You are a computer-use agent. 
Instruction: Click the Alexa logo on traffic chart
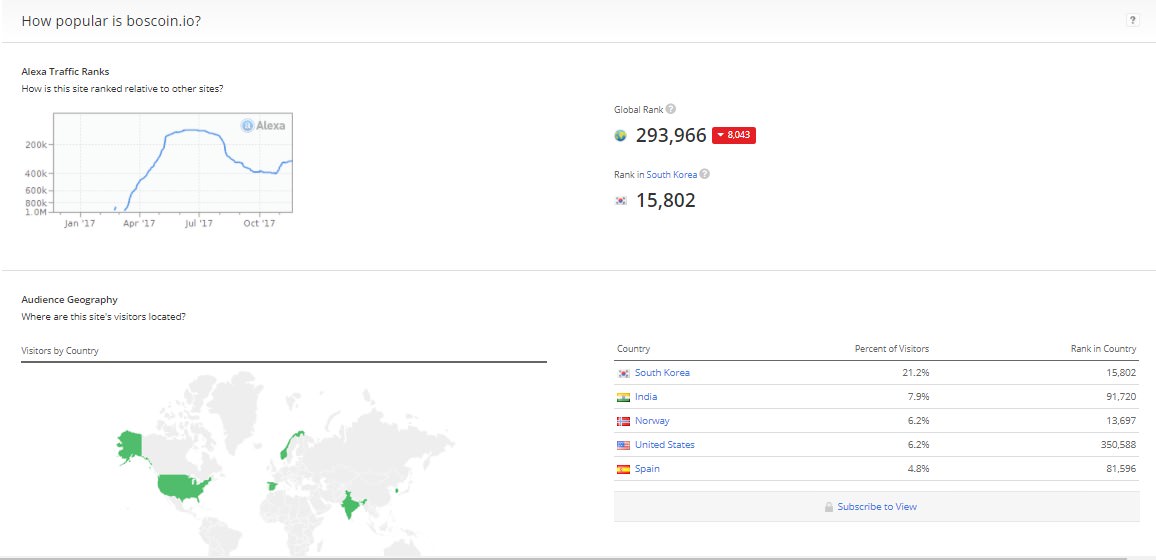pyautogui.click(x=263, y=125)
